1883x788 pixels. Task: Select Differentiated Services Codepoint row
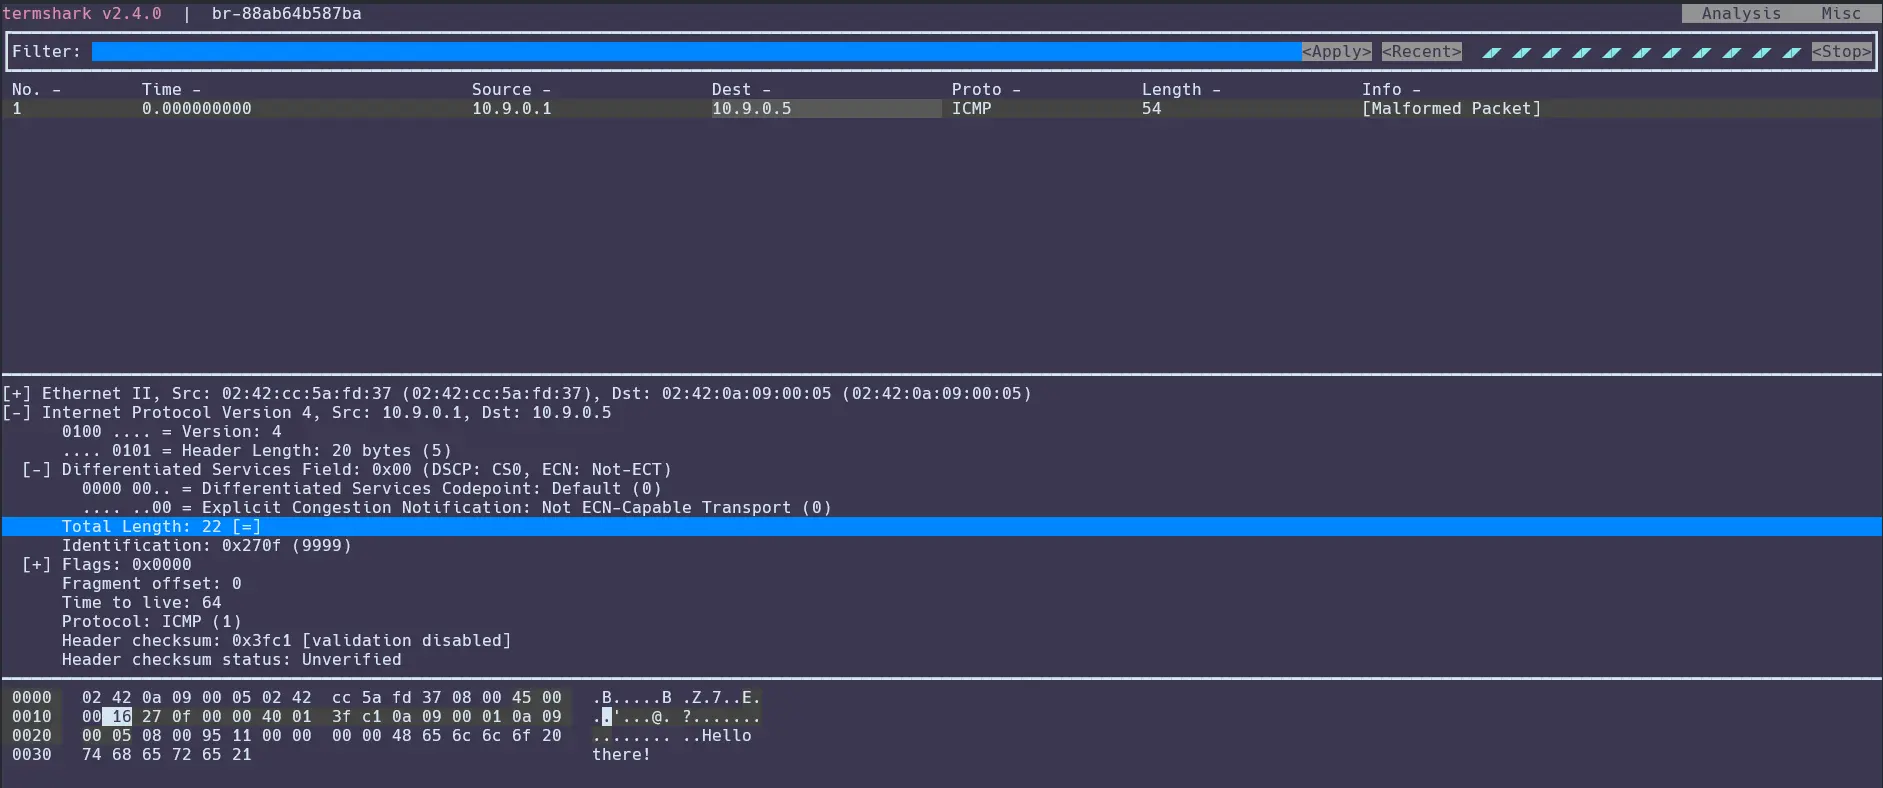pos(371,489)
